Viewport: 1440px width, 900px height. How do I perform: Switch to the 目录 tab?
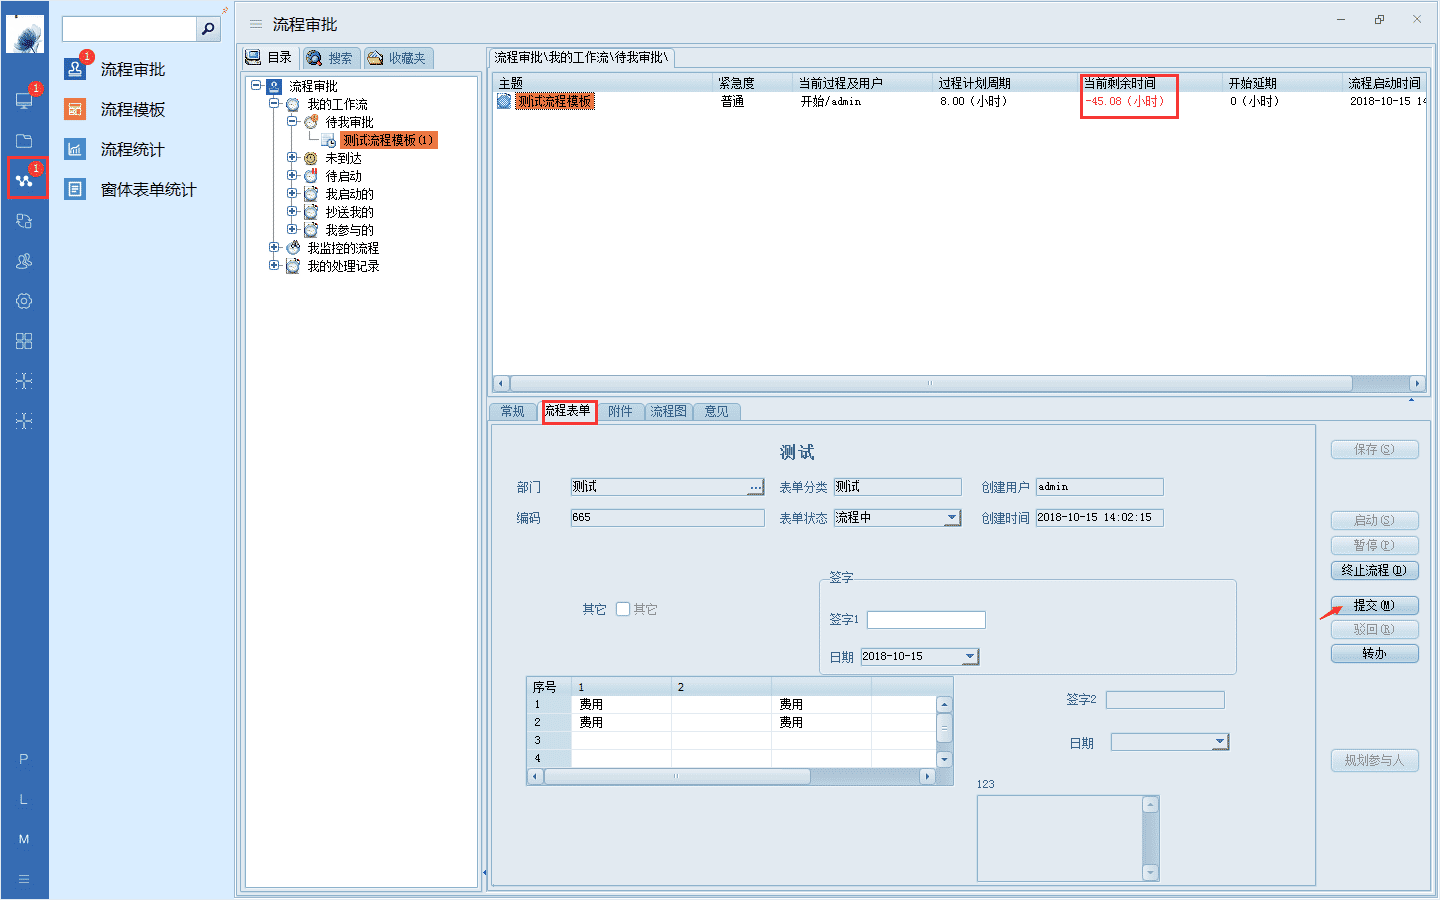coord(269,58)
